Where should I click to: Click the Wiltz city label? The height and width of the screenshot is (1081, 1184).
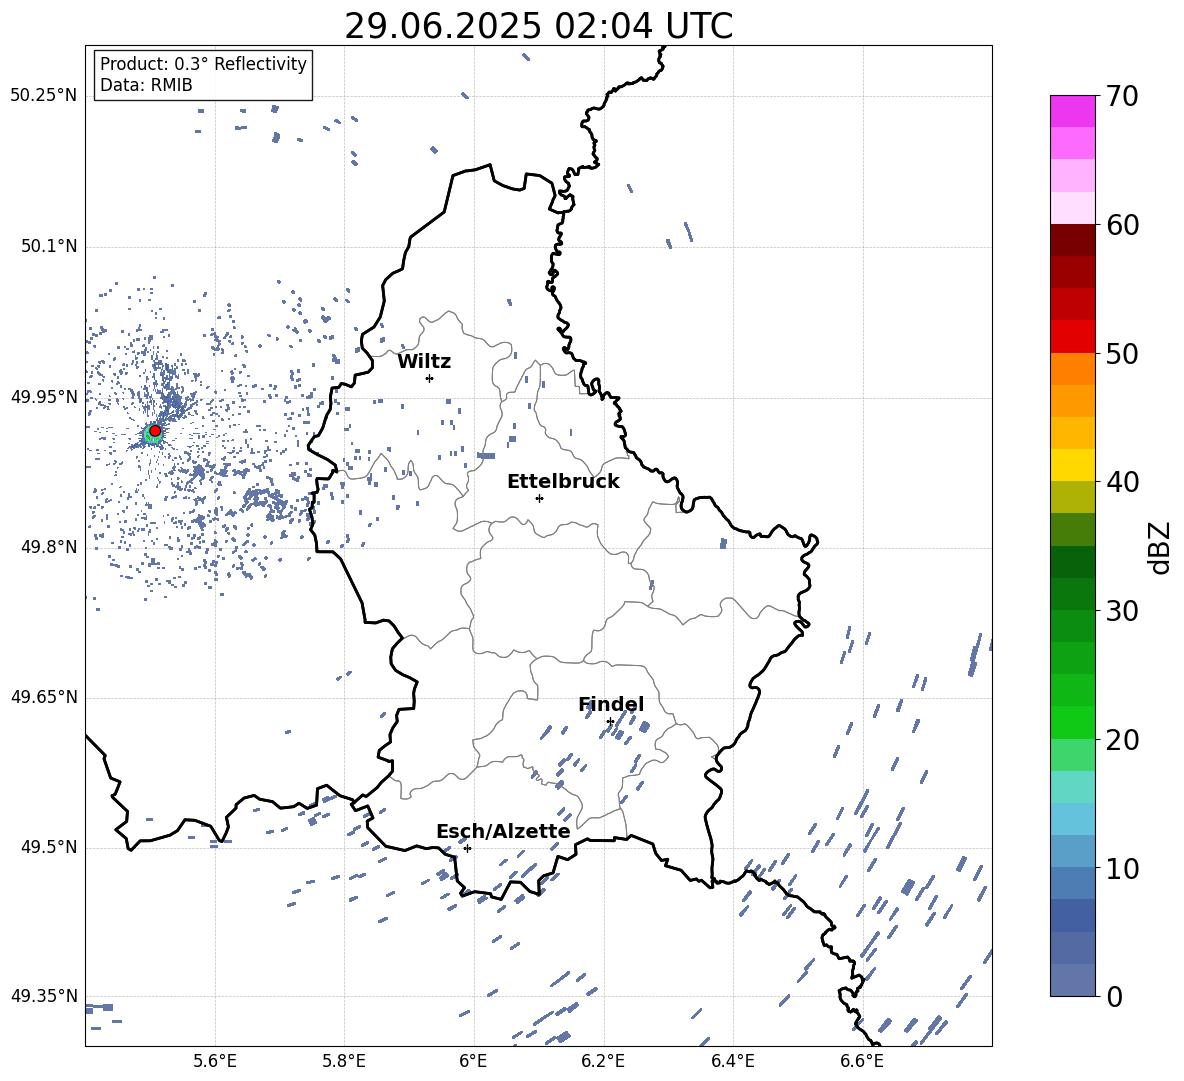click(424, 362)
